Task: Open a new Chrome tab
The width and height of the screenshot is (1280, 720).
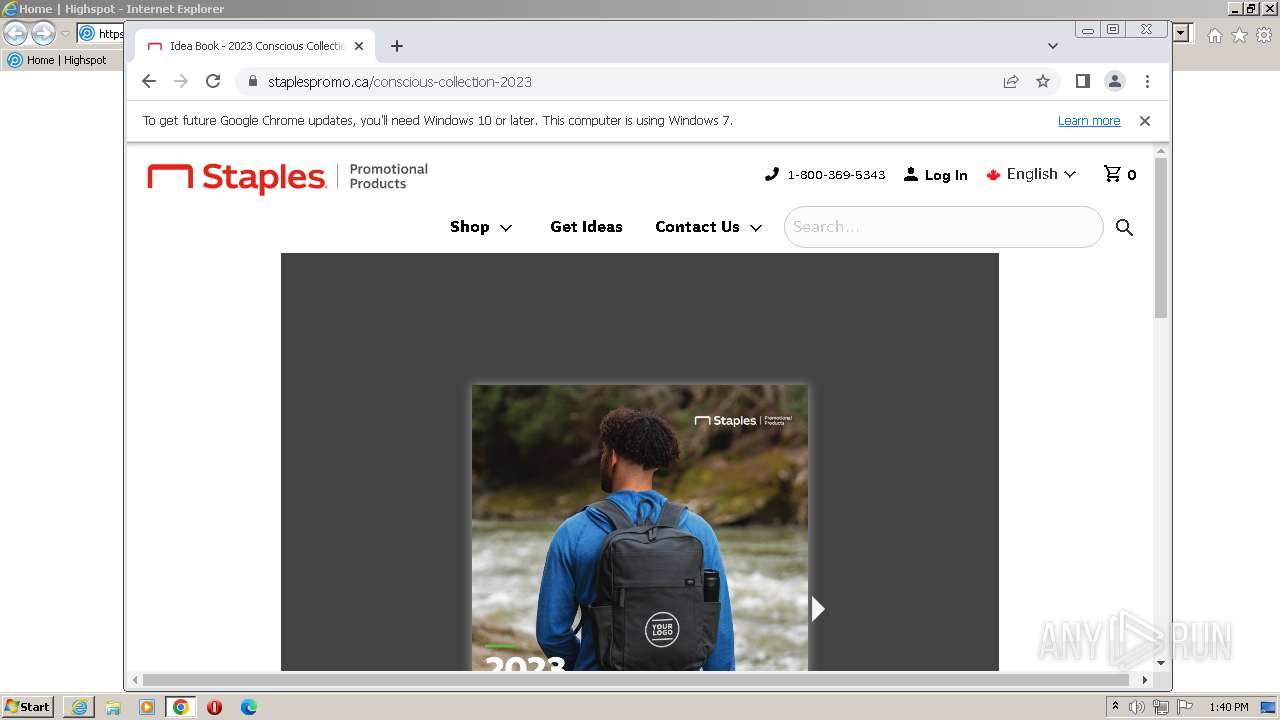Action: (x=397, y=46)
